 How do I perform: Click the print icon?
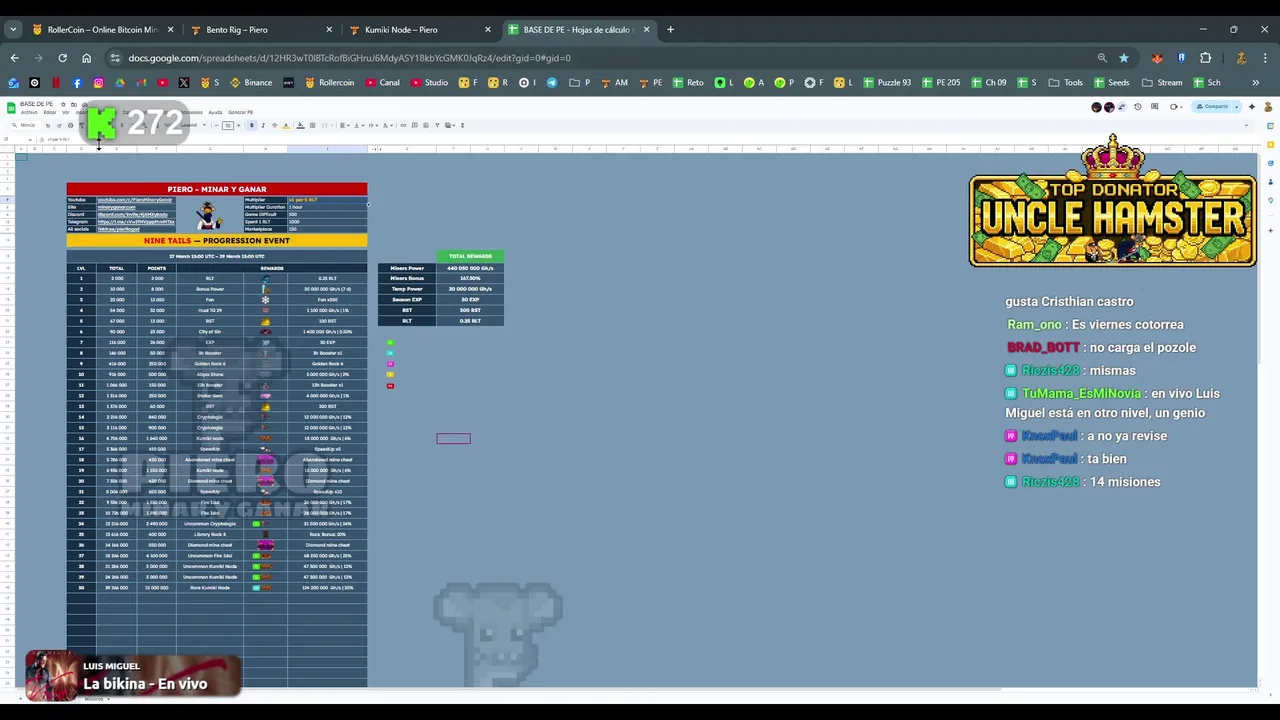point(70,125)
